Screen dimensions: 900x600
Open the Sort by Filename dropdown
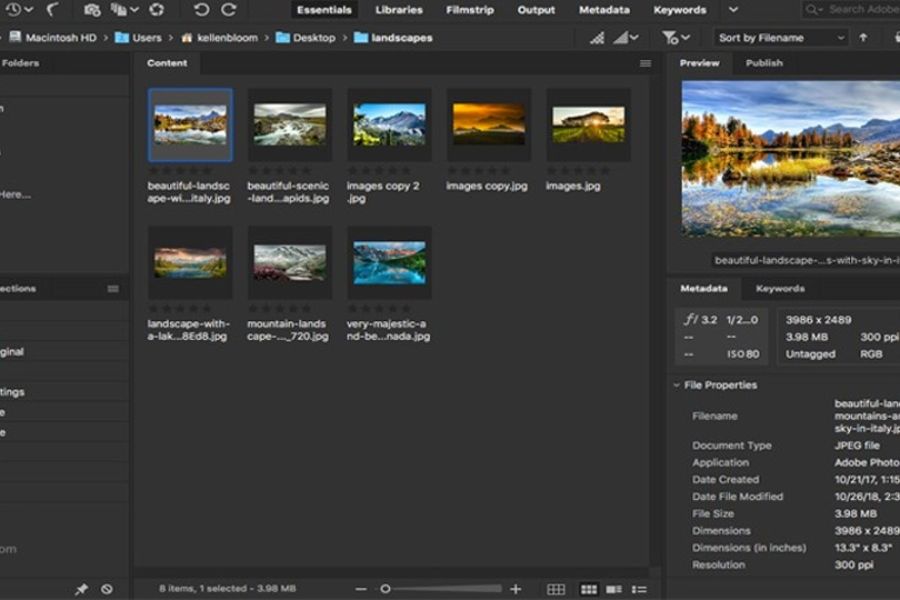click(781, 38)
